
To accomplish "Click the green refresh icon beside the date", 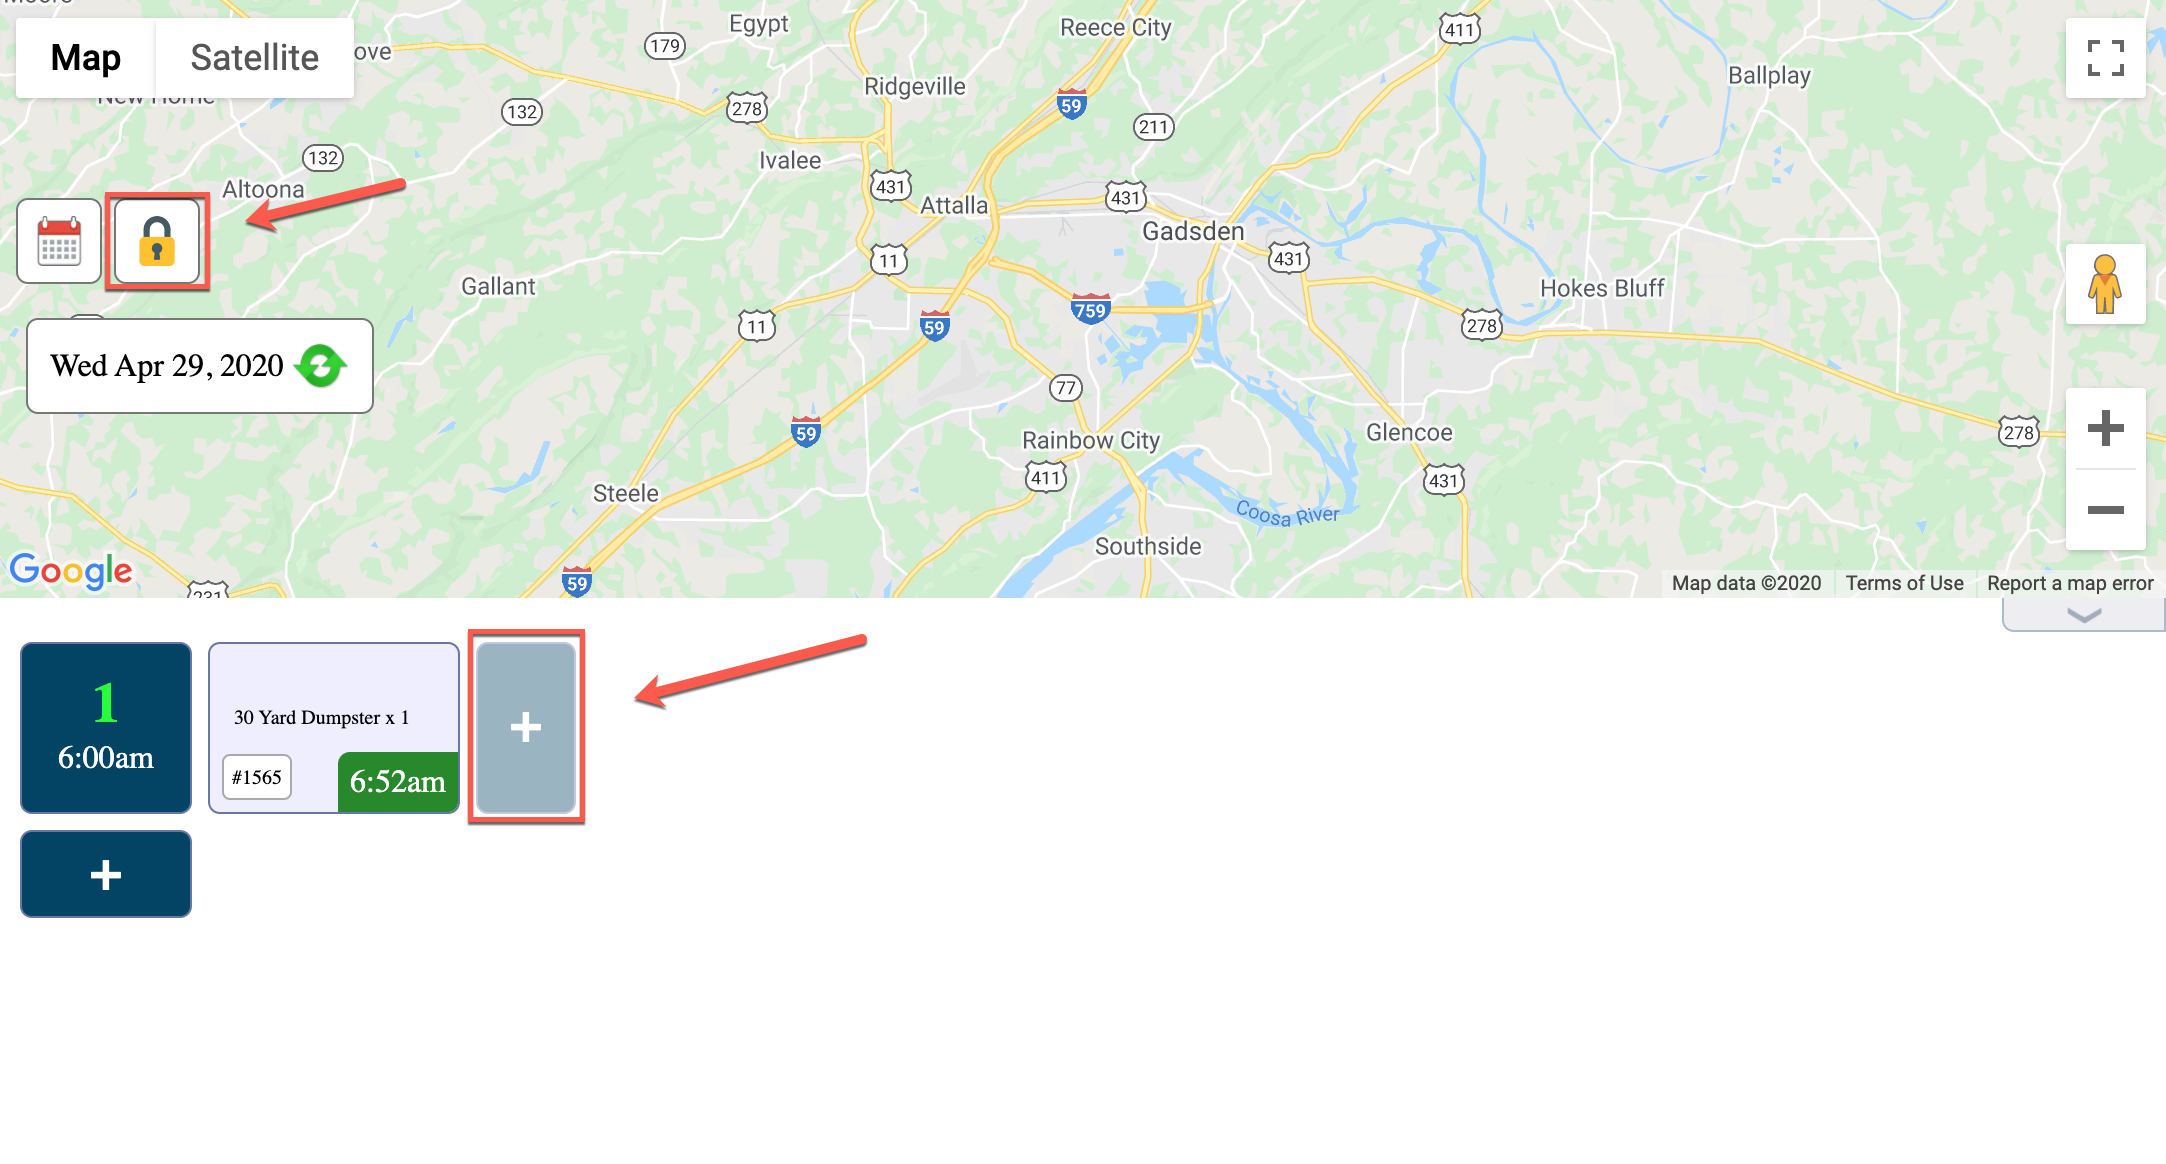I will coord(321,366).
